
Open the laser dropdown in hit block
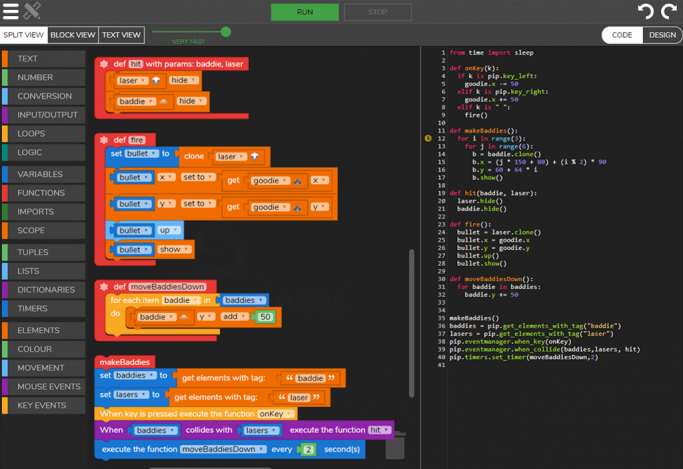pos(132,81)
